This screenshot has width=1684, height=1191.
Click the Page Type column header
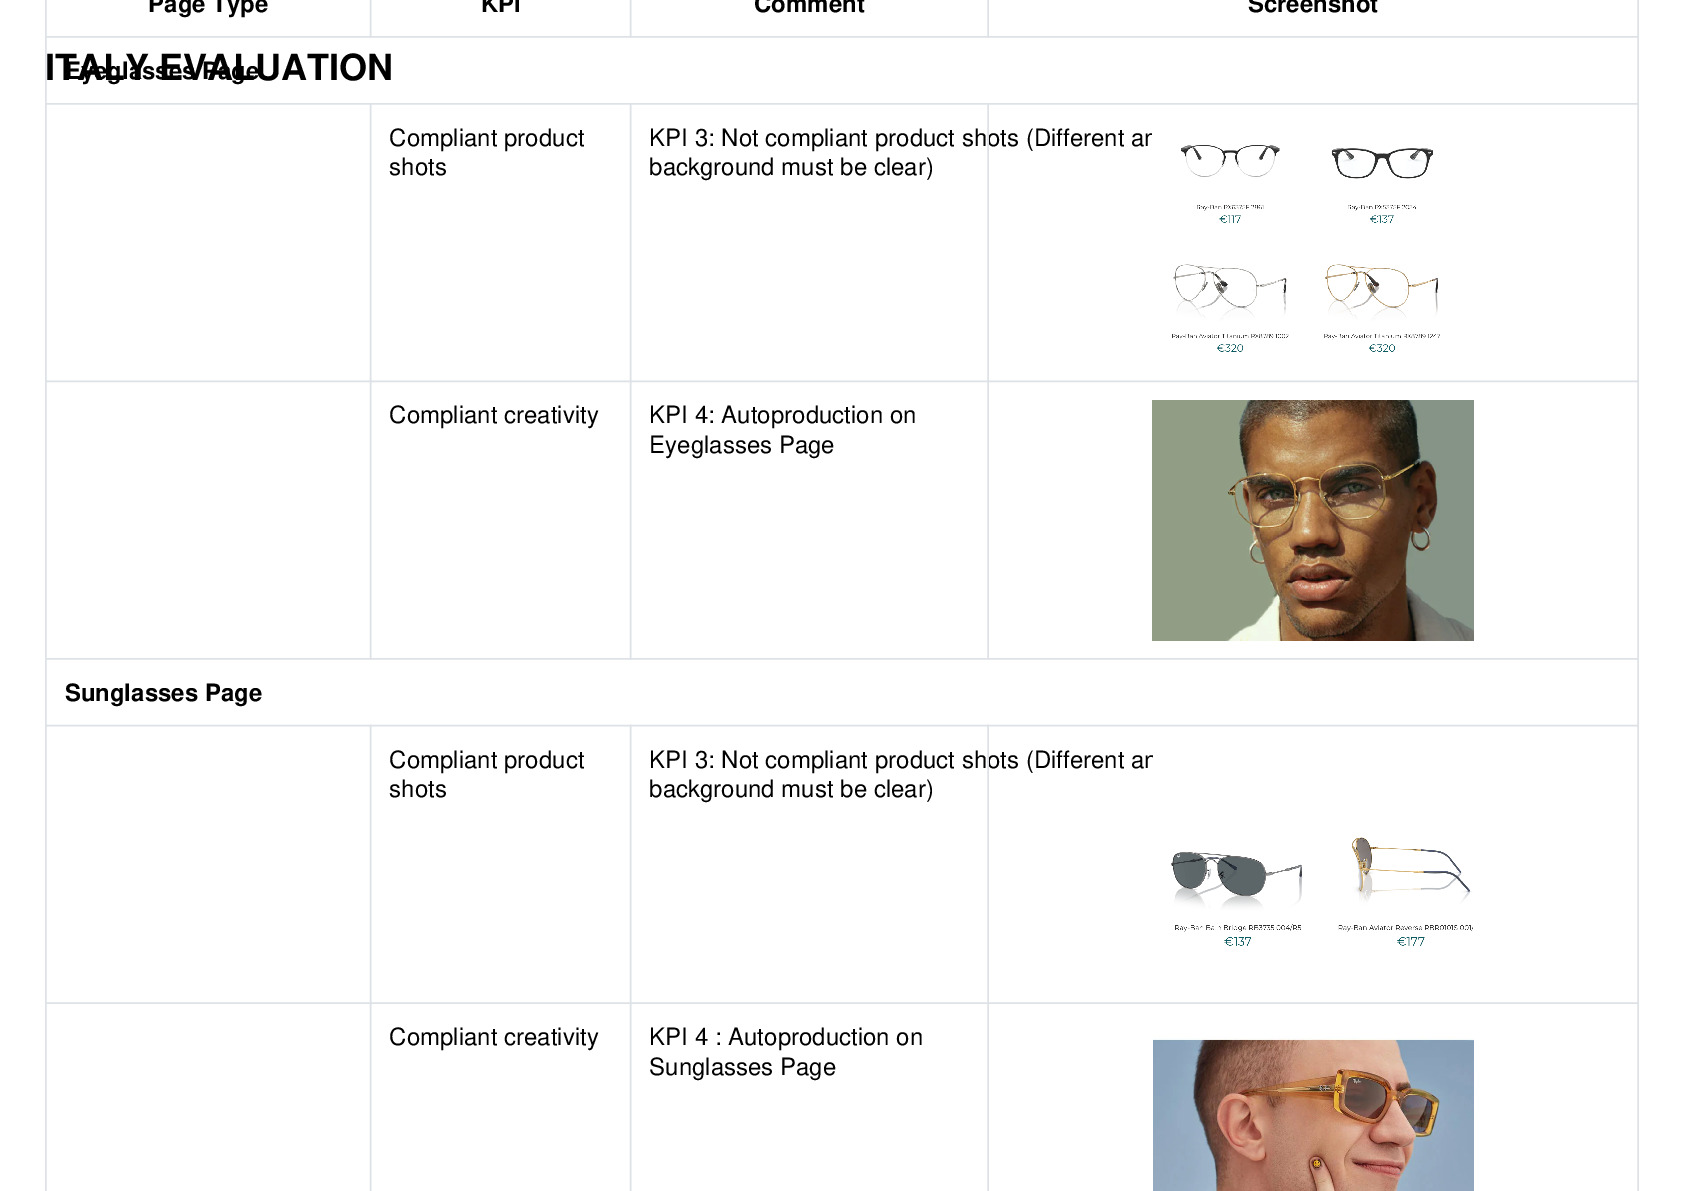208,6
